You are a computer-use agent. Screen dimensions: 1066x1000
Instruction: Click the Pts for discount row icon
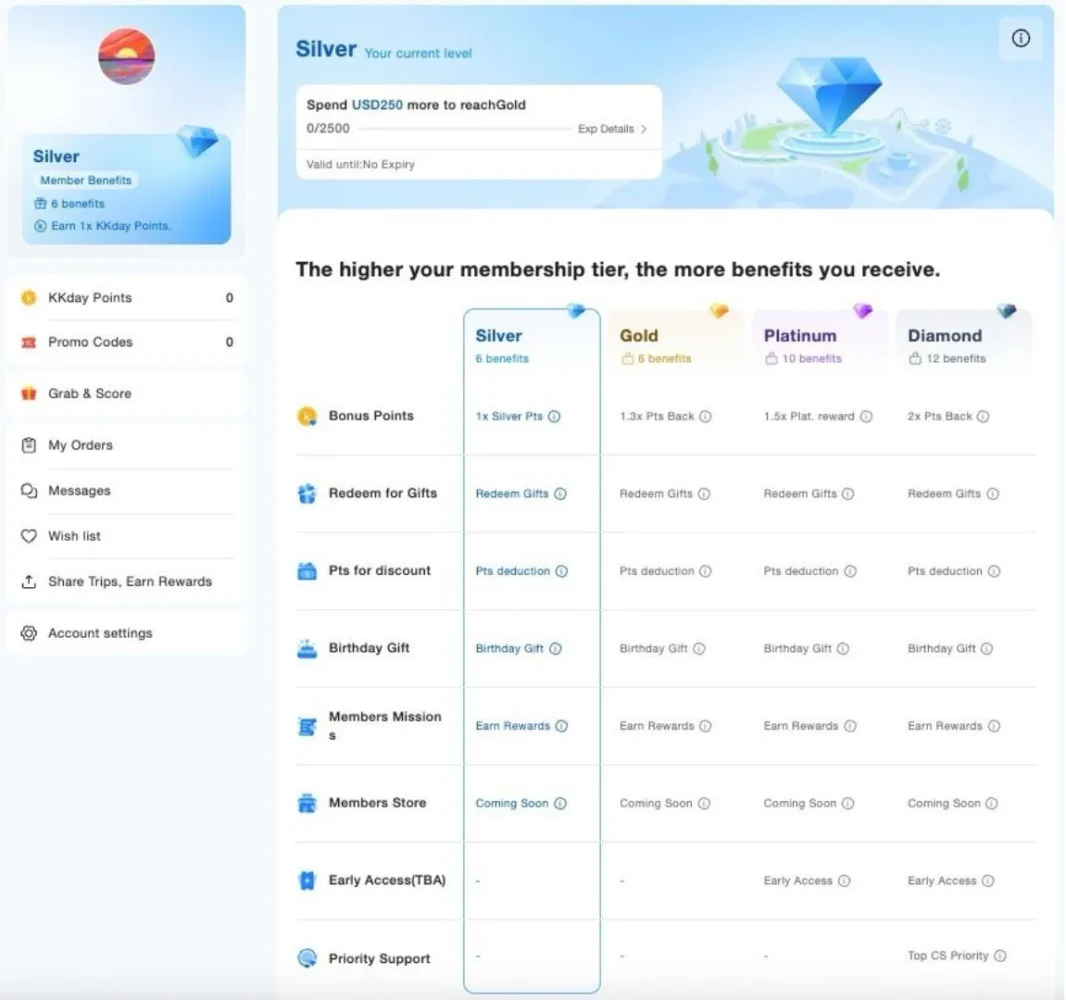(307, 571)
